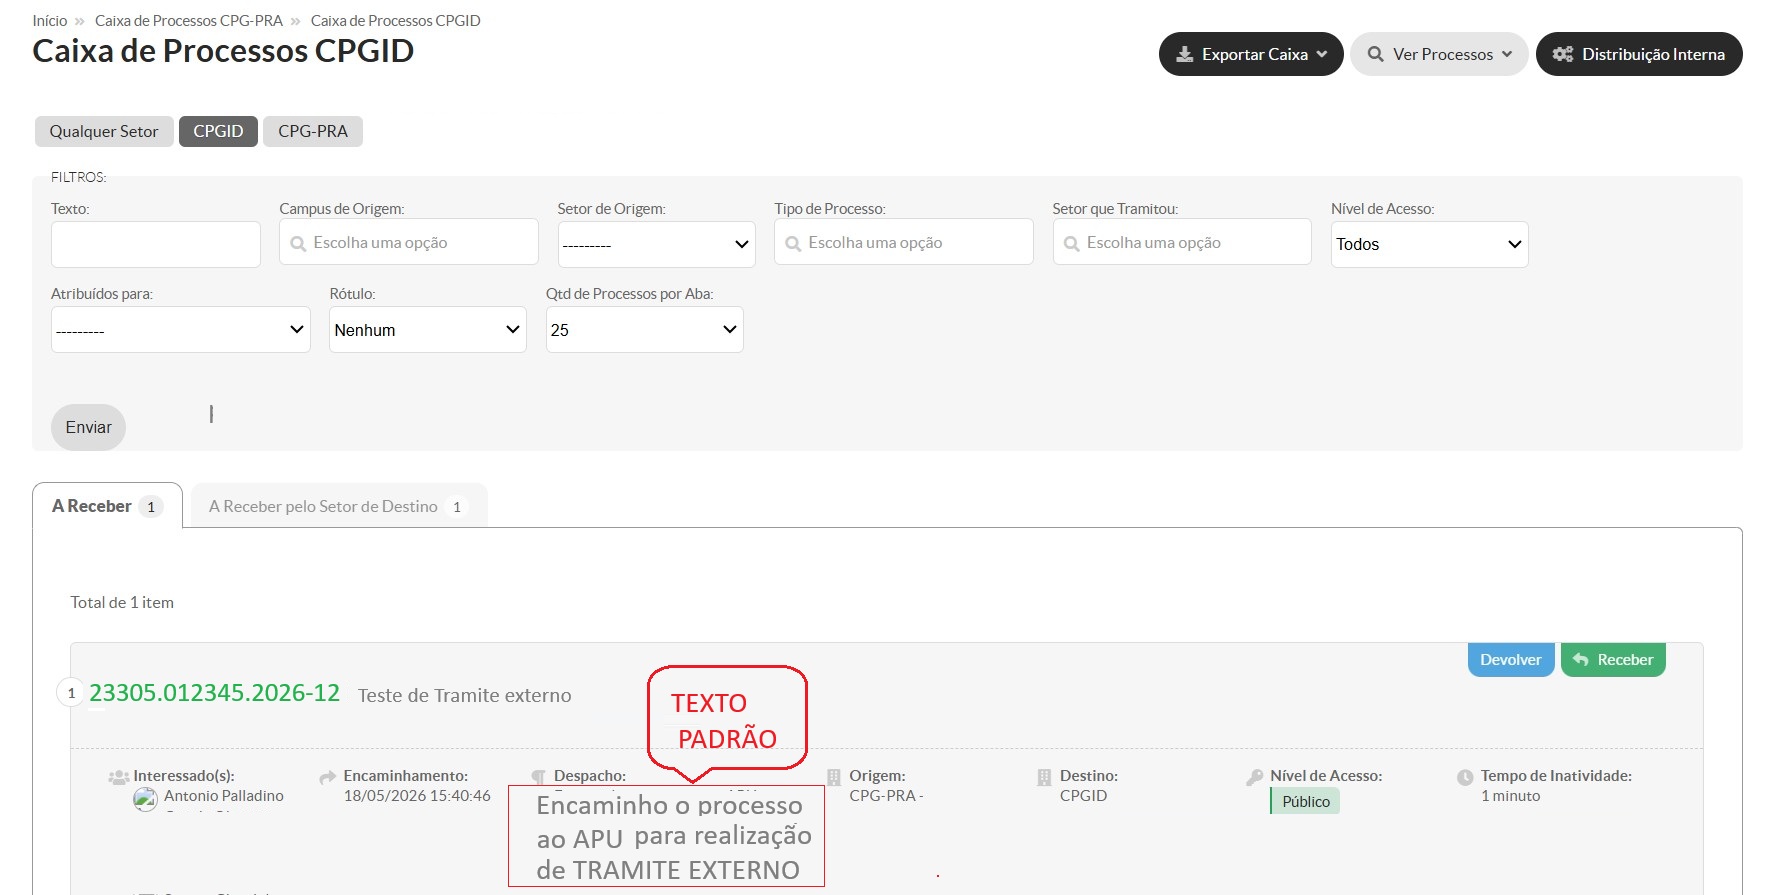Open the Setor de Origem dropdown
Image resolution: width=1780 pixels, height=895 pixels.
tap(656, 244)
